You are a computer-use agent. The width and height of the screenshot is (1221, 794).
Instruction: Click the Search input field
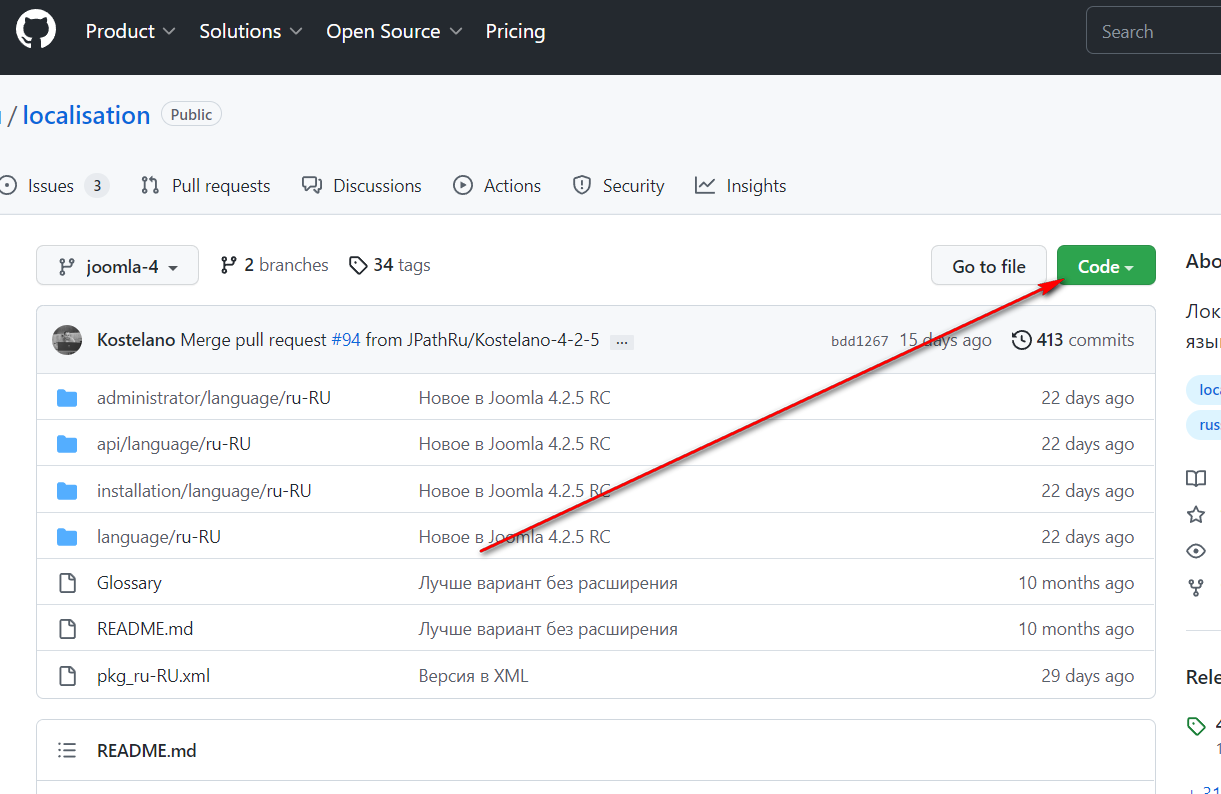[1155, 32]
